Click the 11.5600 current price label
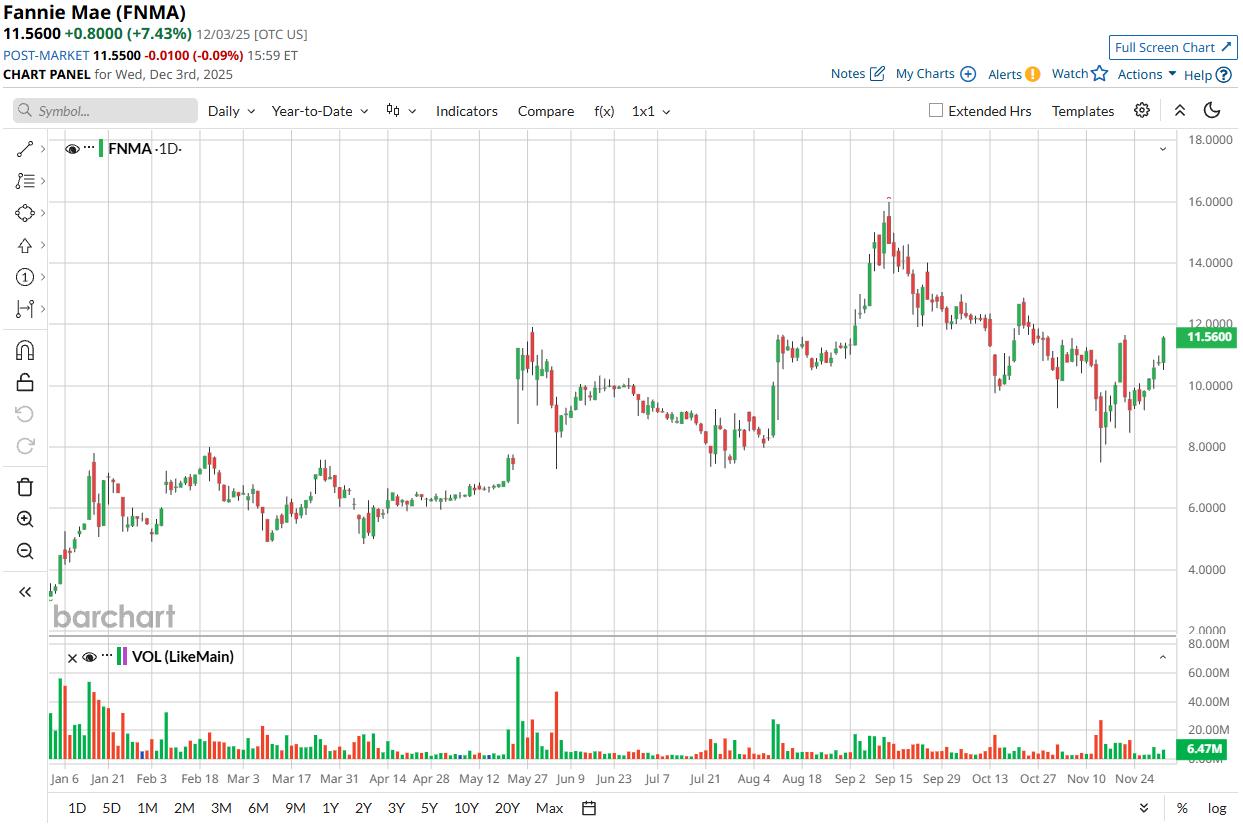The height and width of the screenshot is (825, 1243). click(1209, 338)
